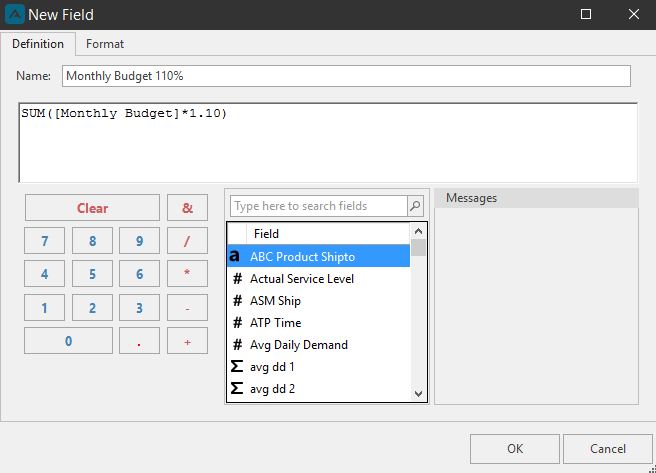Click the divide operator button
Image resolution: width=656 pixels, height=473 pixels.
click(187, 240)
